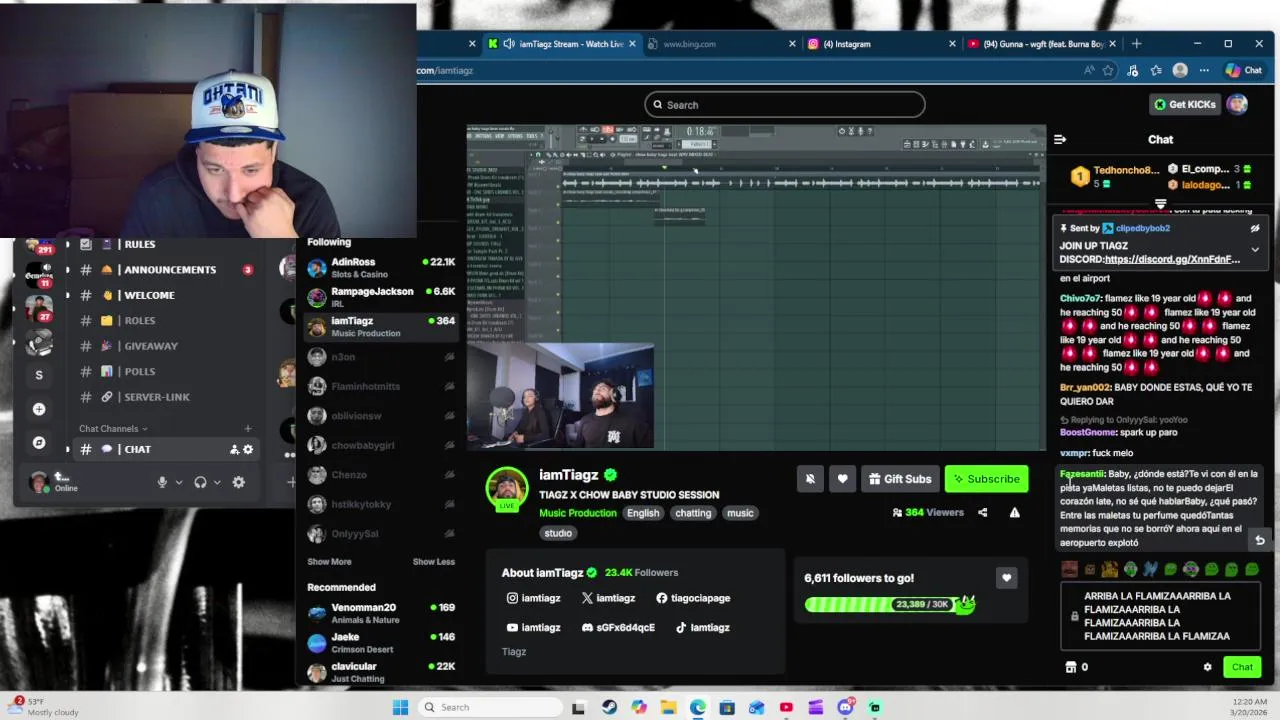Expand the gift leaderboard handle
The width and height of the screenshot is (1280, 720).
pyautogui.click(x=1161, y=204)
